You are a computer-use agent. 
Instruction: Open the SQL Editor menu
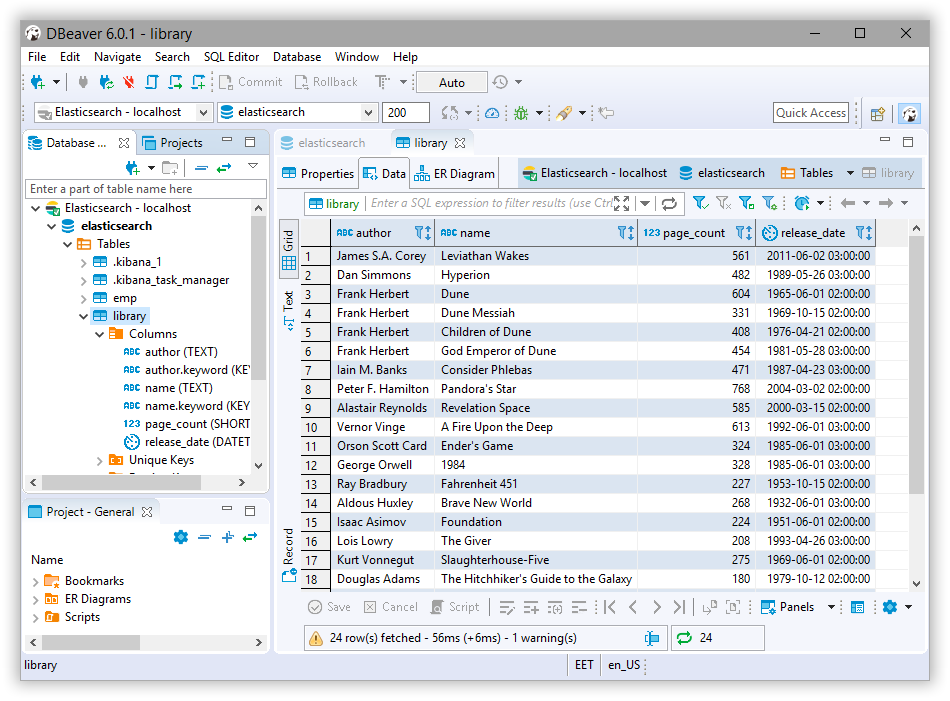pos(231,57)
